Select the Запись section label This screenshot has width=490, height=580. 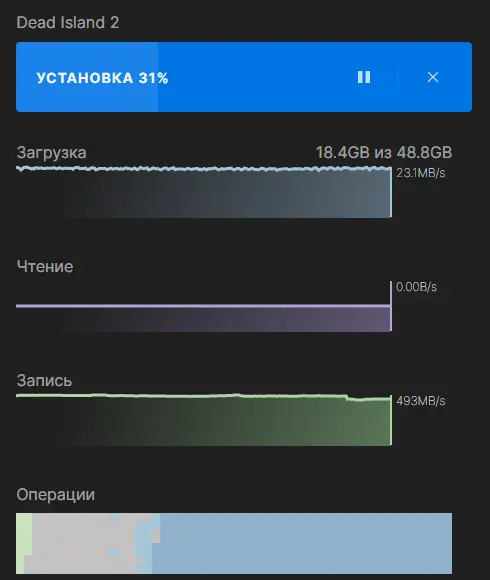pos(44,381)
